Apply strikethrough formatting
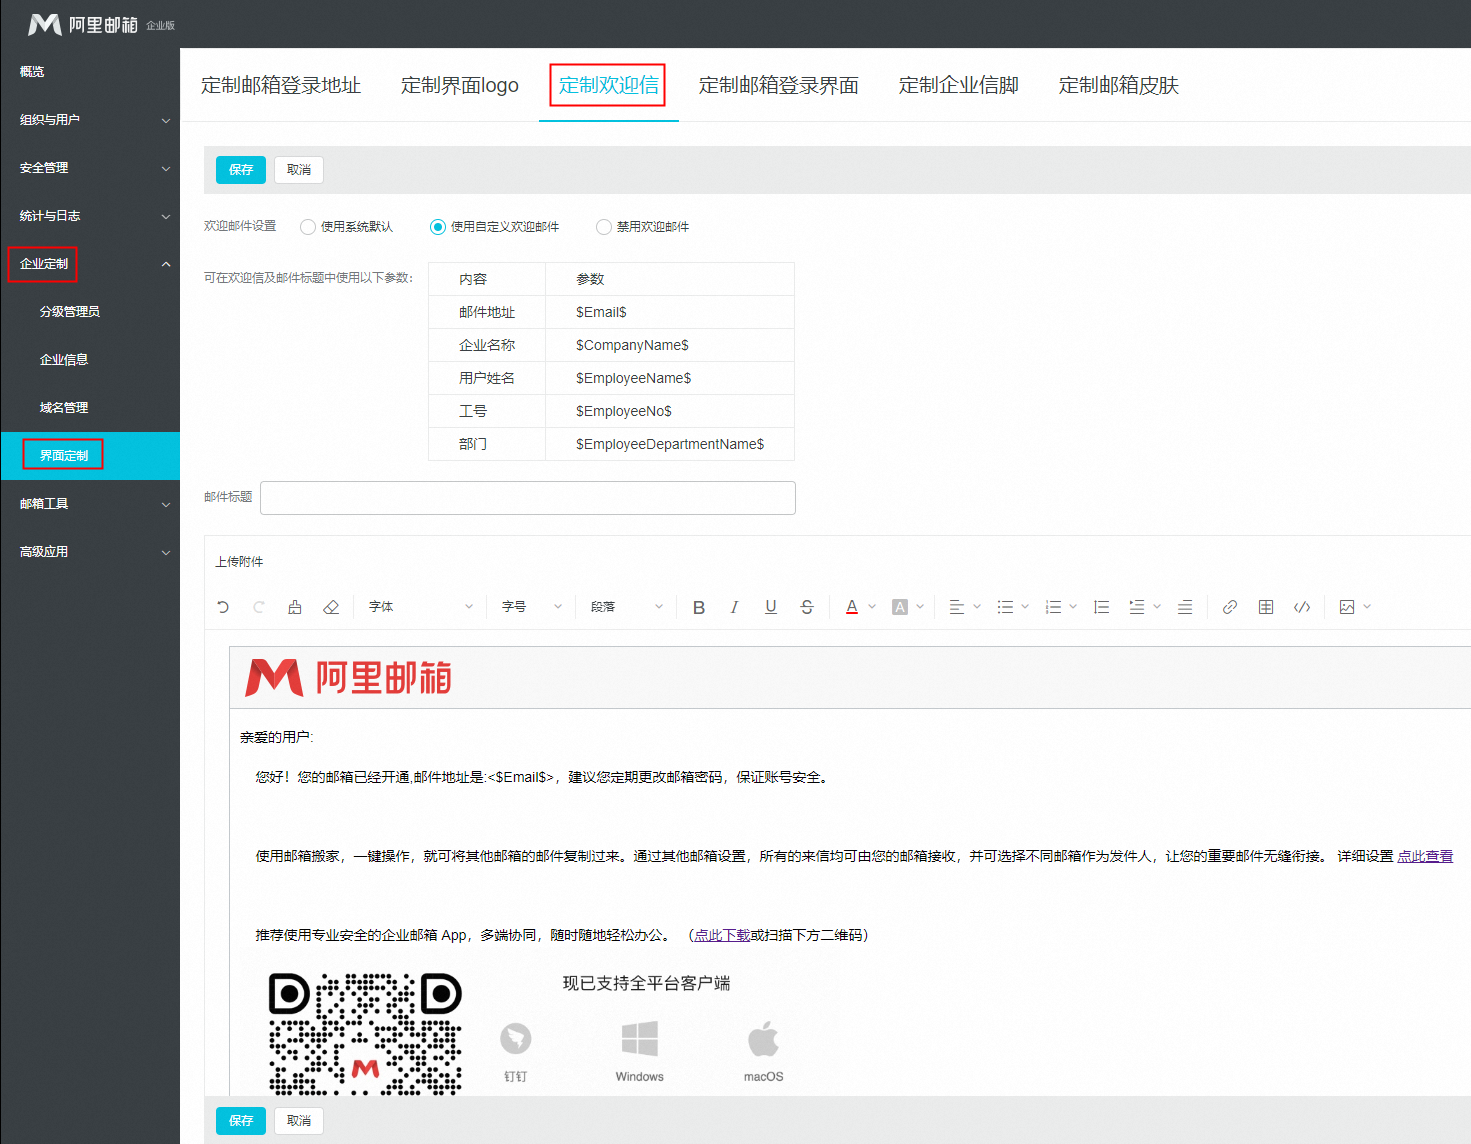This screenshot has width=1471, height=1144. point(806,606)
